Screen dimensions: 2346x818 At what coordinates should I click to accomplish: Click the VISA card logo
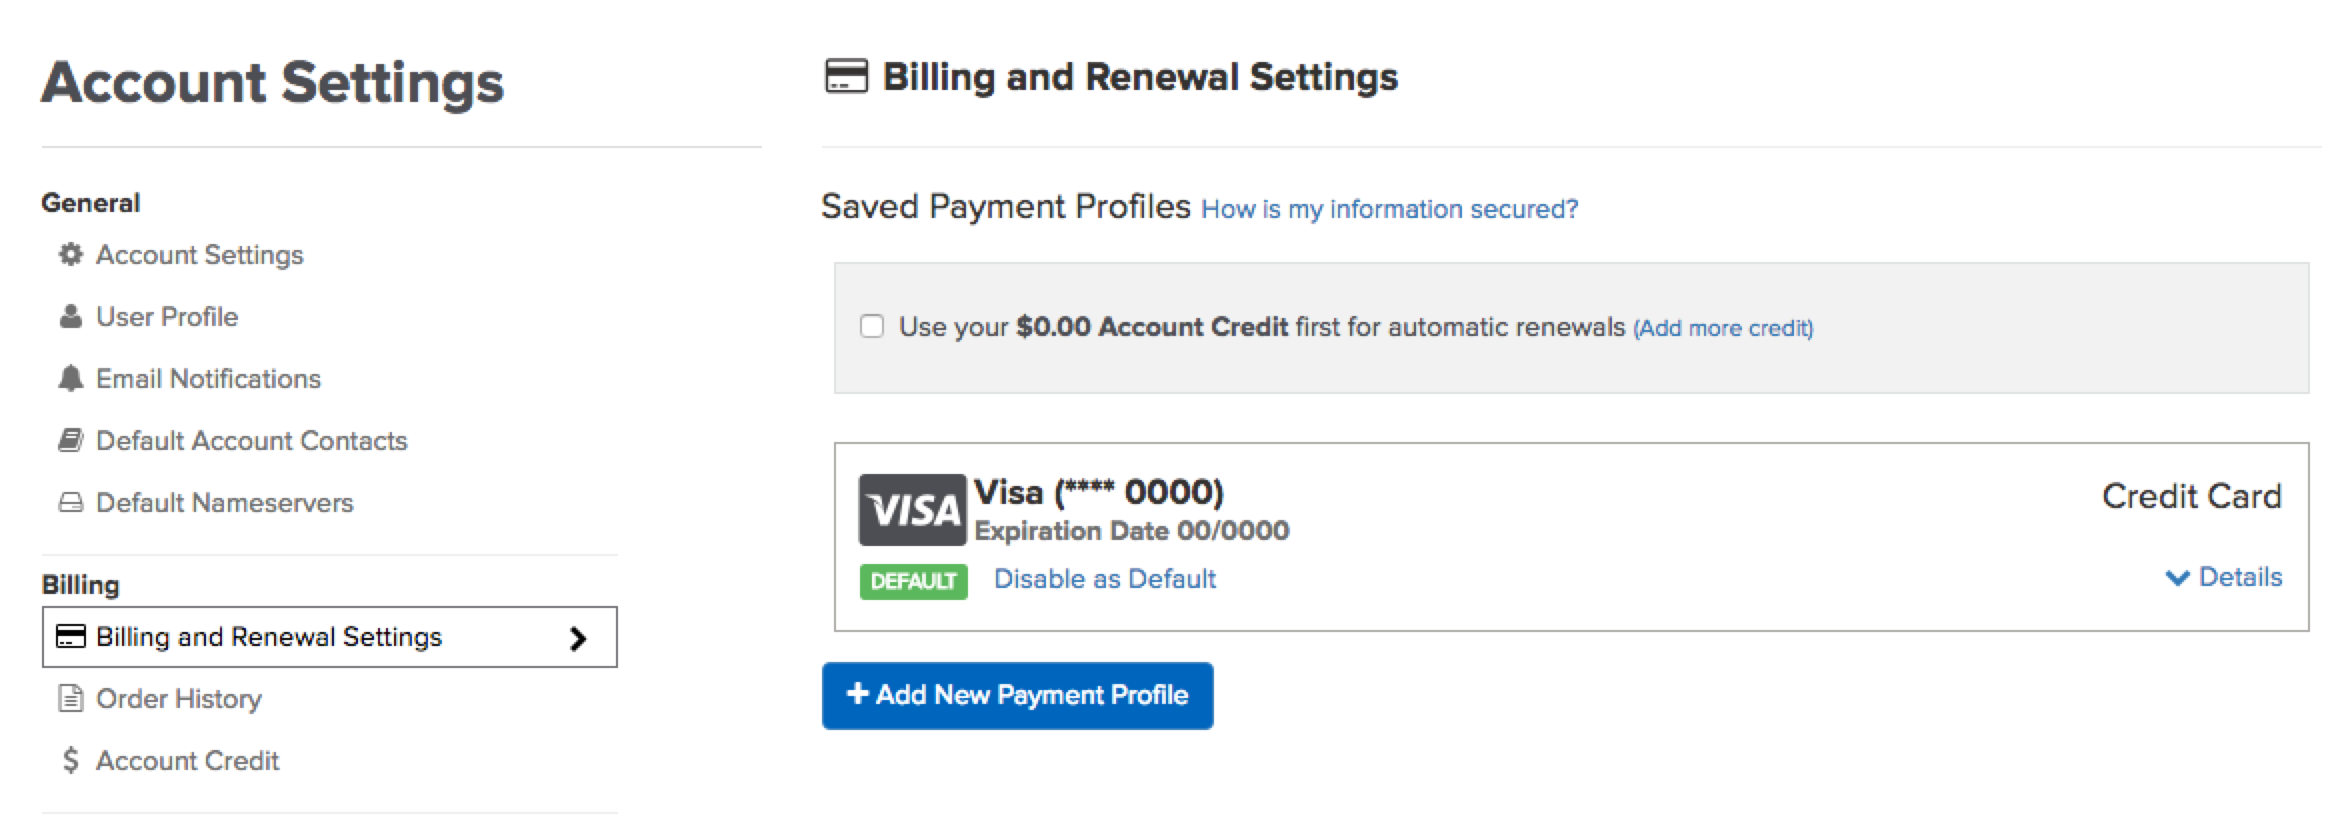click(x=912, y=510)
